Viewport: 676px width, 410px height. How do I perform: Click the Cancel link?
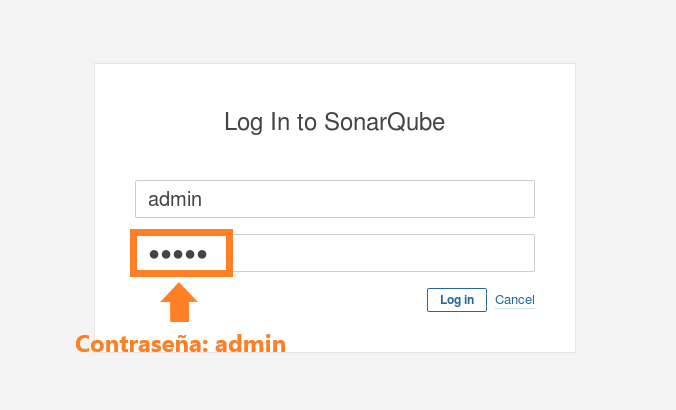515,300
